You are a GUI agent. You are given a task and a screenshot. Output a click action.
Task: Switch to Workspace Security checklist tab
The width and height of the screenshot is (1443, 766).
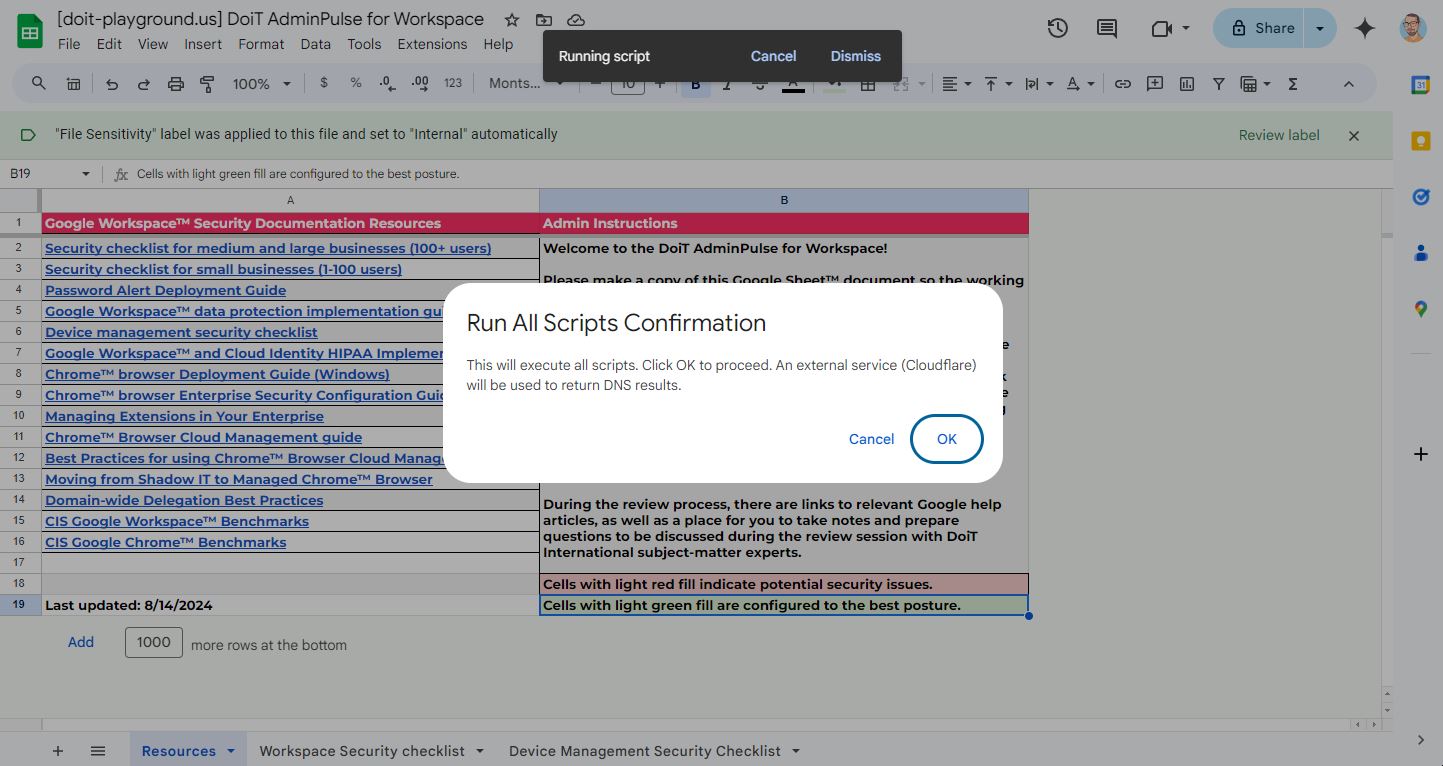pyautogui.click(x=362, y=751)
